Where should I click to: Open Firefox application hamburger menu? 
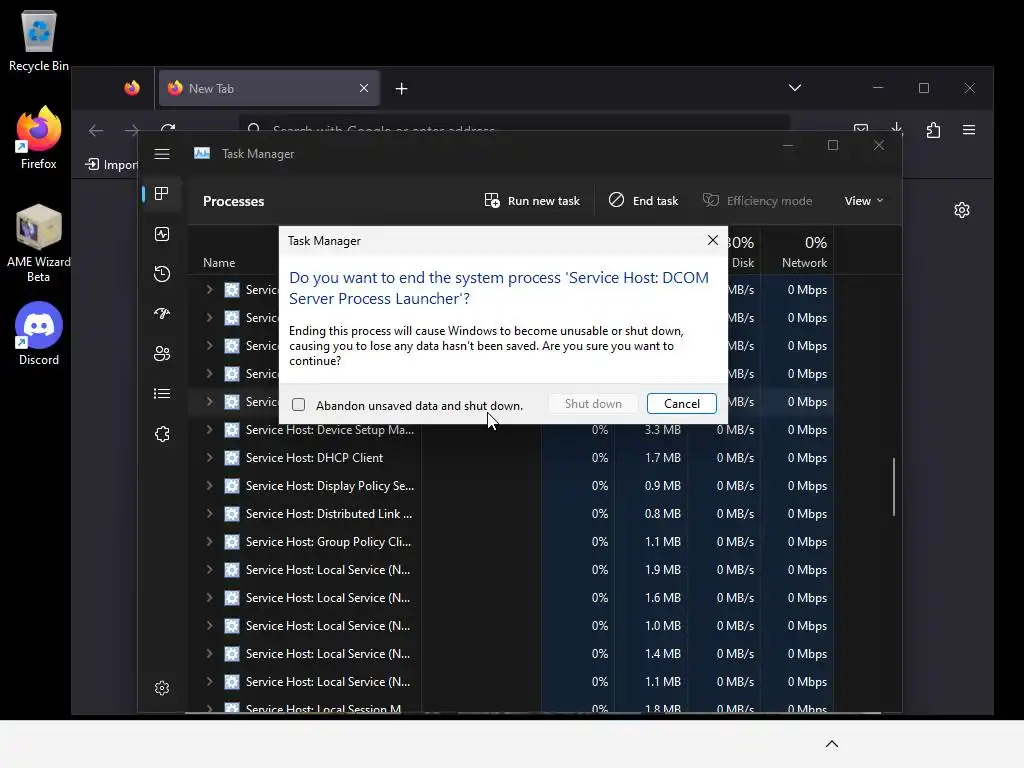969,130
